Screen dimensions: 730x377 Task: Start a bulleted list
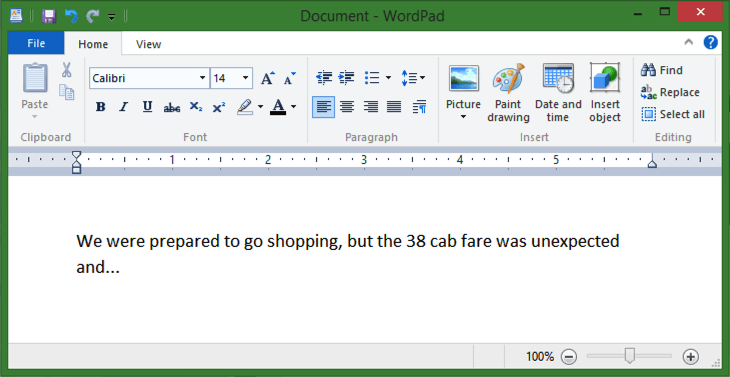click(372, 78)
